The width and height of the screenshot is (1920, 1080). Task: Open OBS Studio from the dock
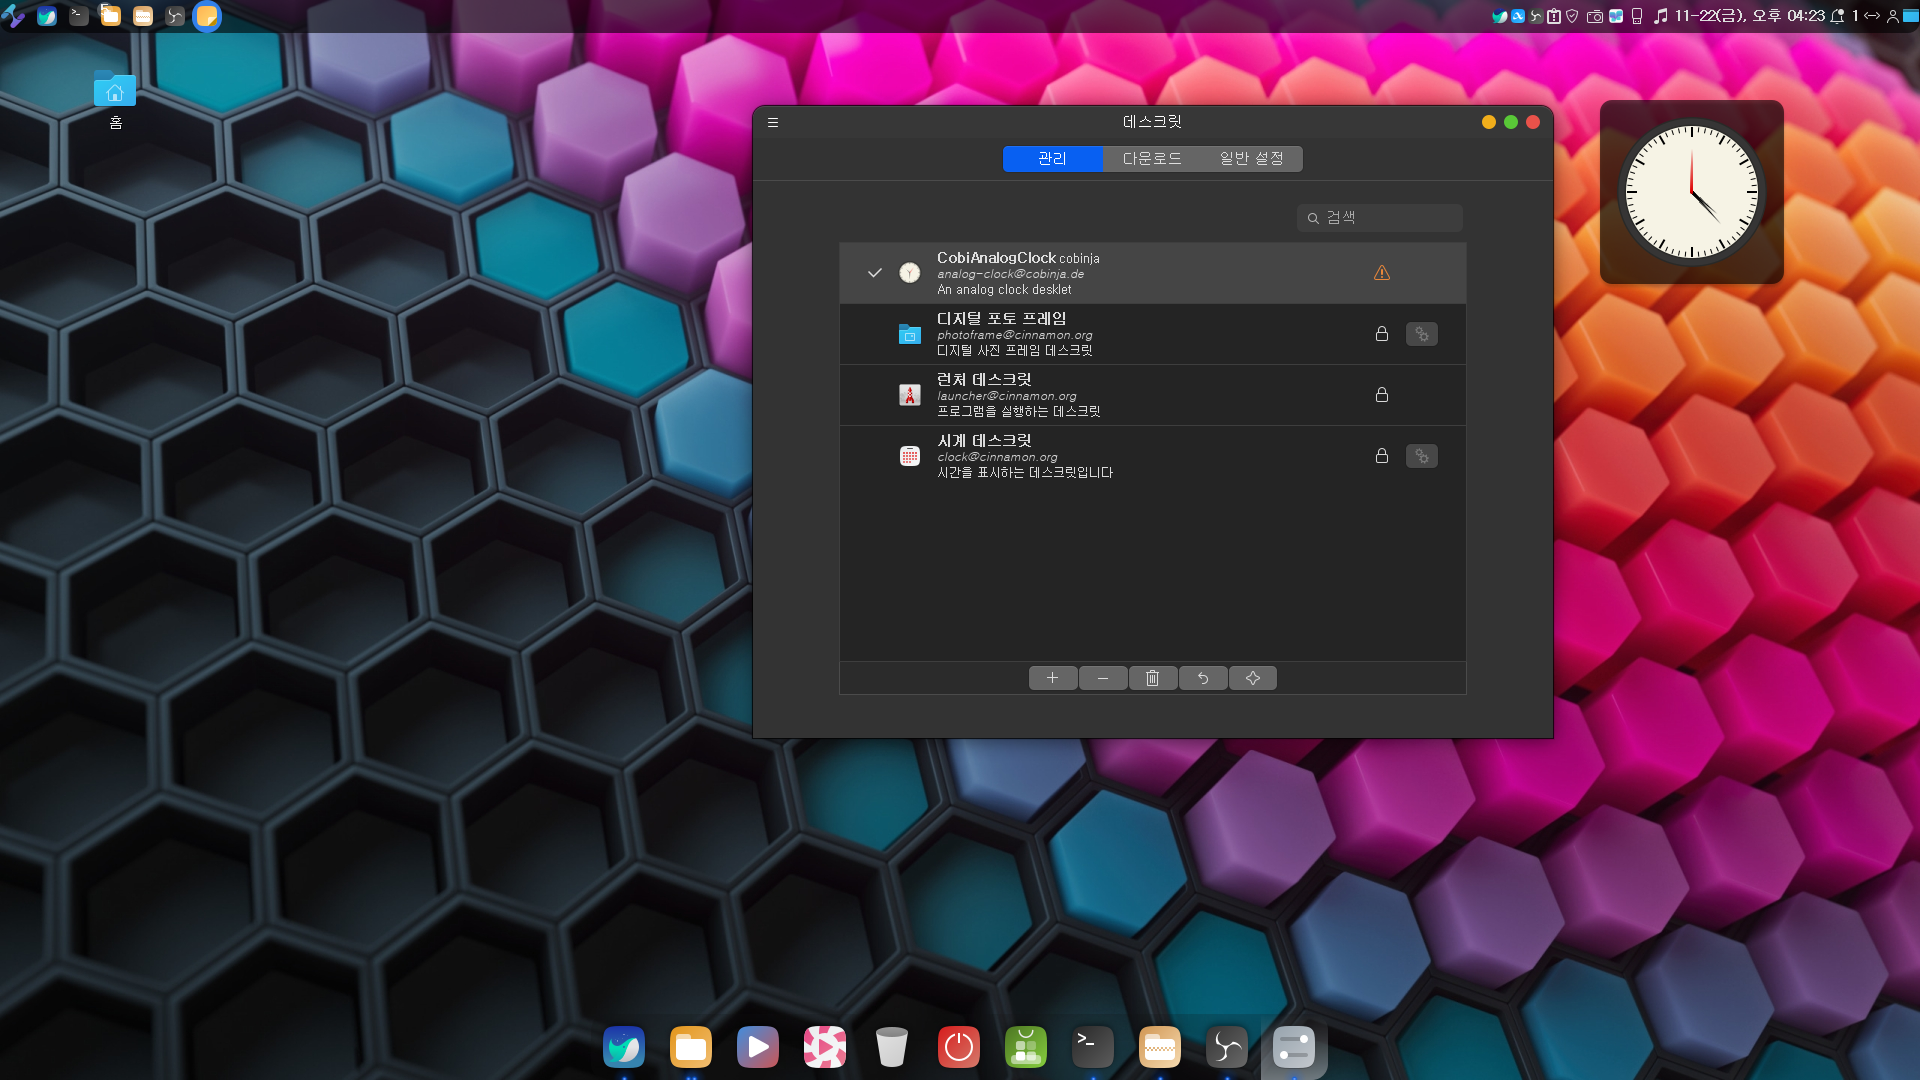point(1227,1047)
